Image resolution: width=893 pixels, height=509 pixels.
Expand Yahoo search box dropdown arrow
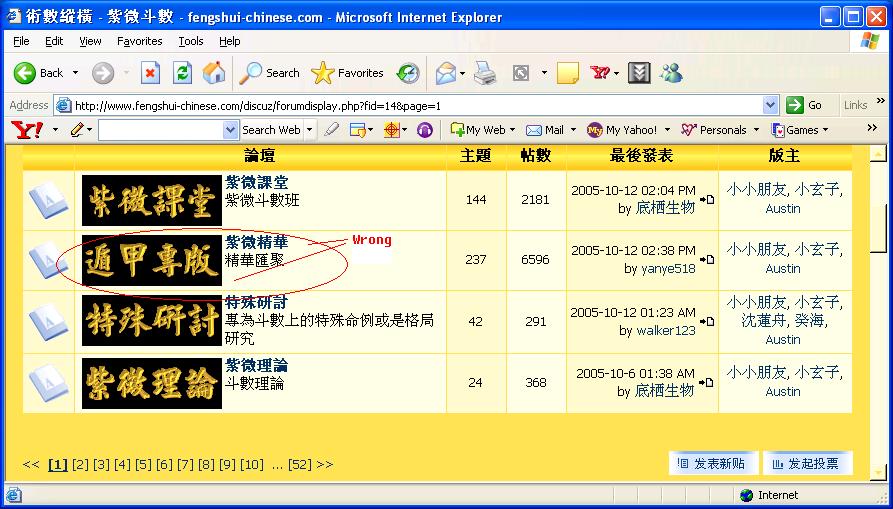click(230, 130)
